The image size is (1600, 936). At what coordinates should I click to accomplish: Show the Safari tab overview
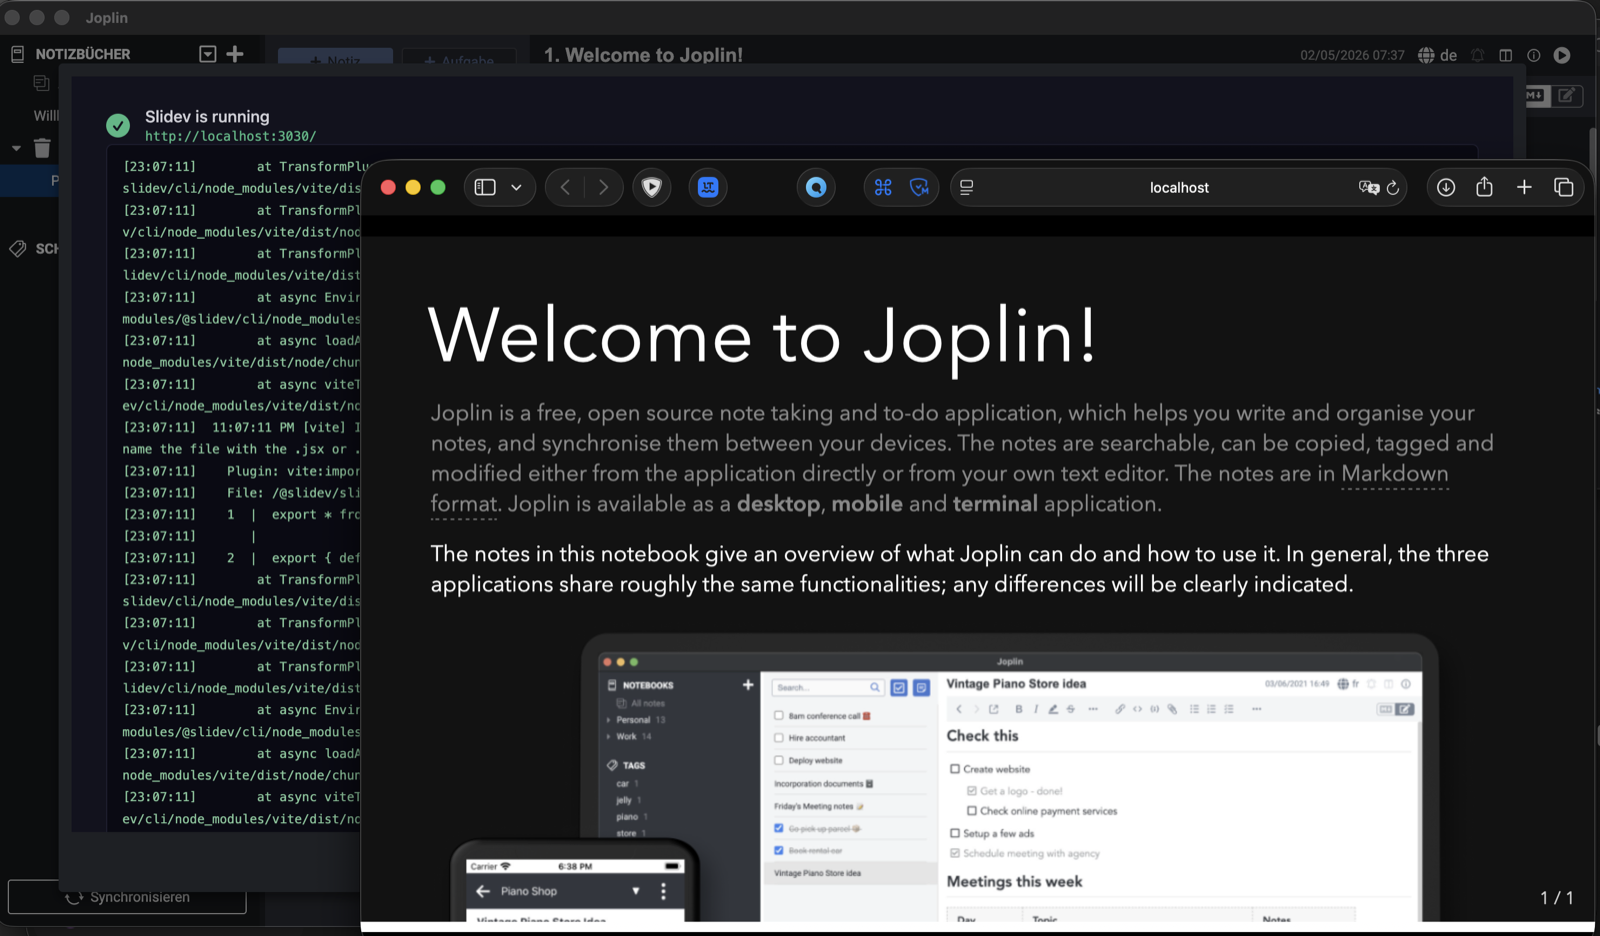[x=1564, y=187]
